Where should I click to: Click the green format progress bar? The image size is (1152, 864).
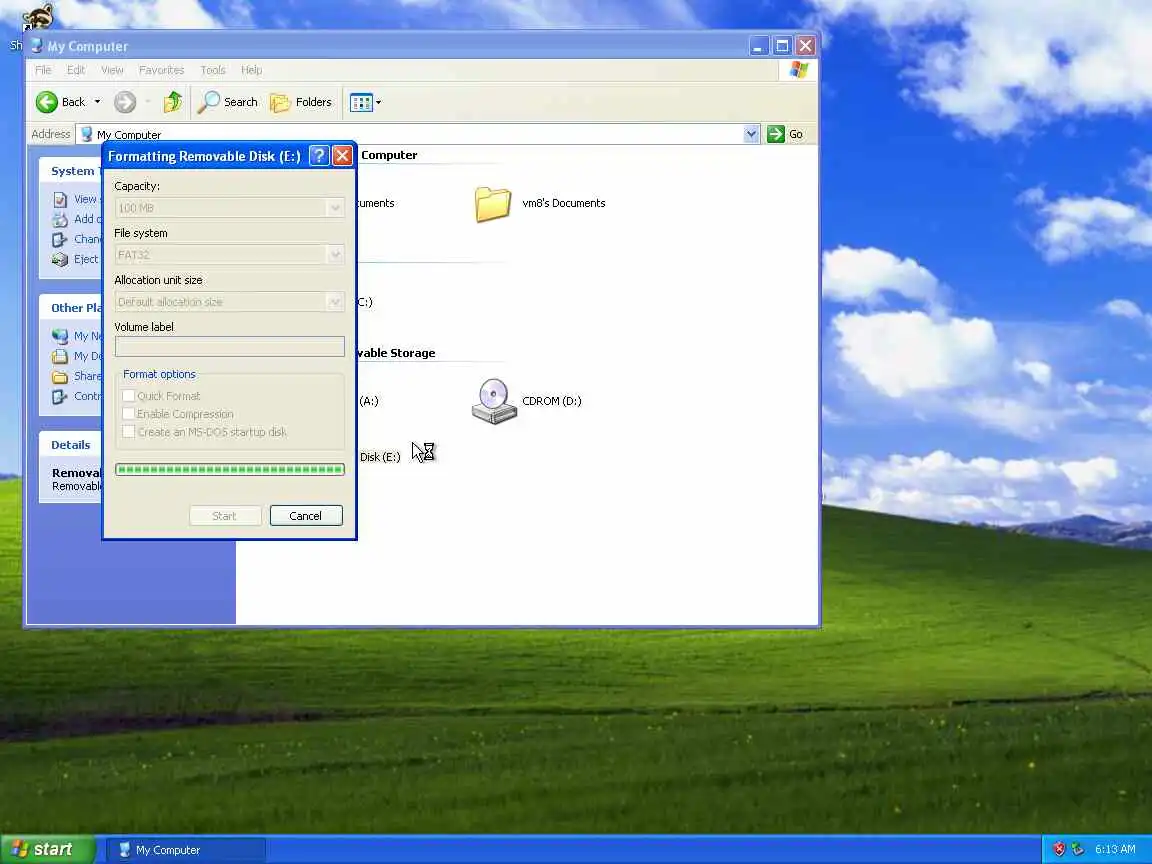(x=229, y=469)
